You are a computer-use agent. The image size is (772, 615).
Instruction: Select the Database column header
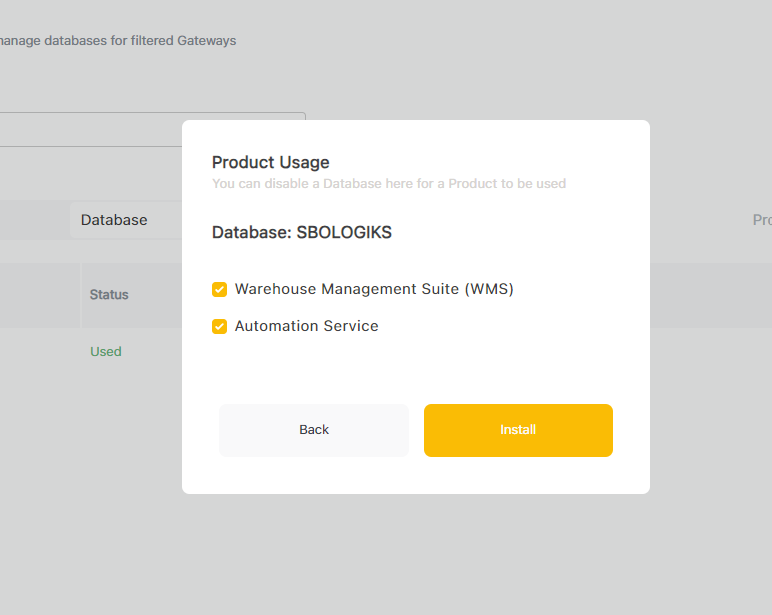coord(114,220)
